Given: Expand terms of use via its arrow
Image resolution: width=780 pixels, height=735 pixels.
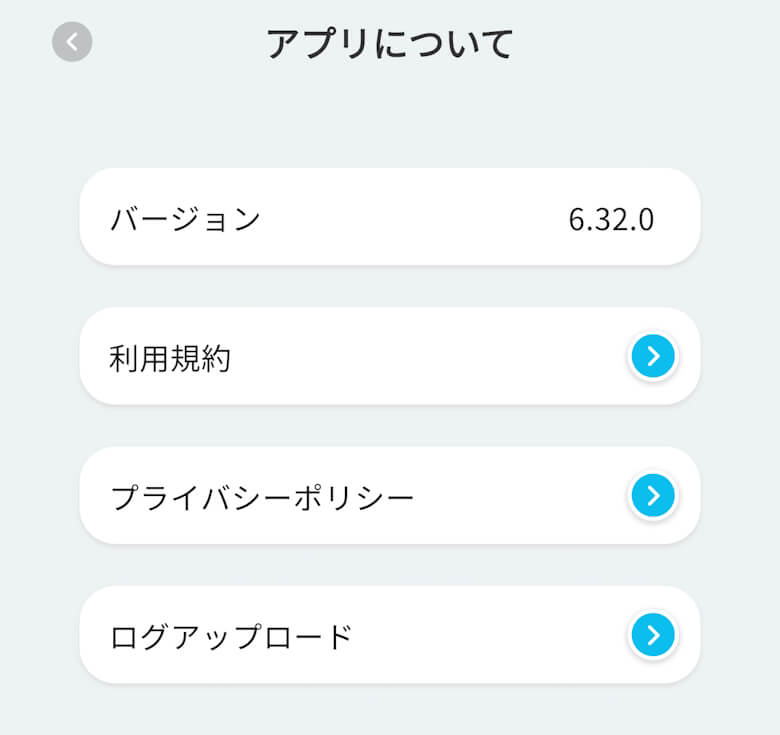Looking at the screenshot, I should coord(653,356).
